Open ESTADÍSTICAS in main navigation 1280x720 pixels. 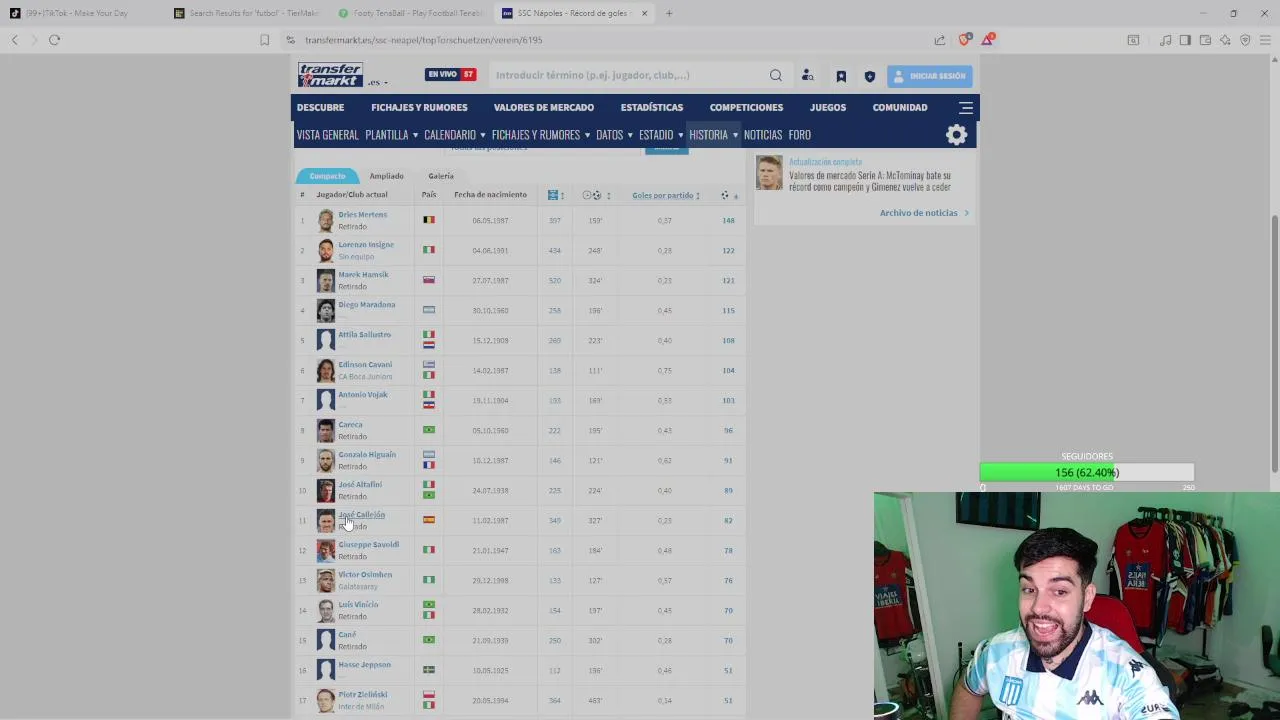tap(652, 107)
